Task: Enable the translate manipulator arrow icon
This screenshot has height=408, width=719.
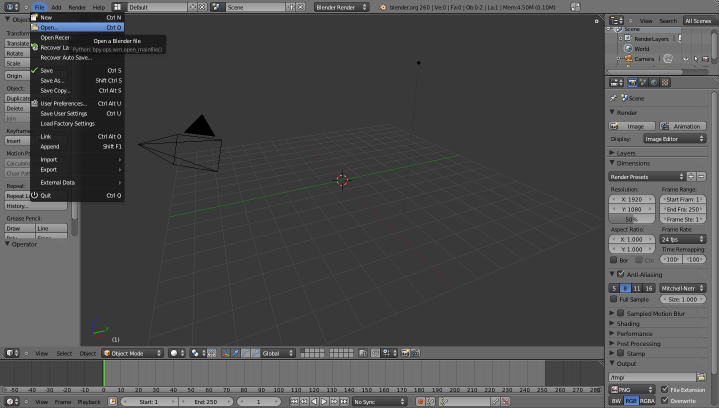Action: 236,353
